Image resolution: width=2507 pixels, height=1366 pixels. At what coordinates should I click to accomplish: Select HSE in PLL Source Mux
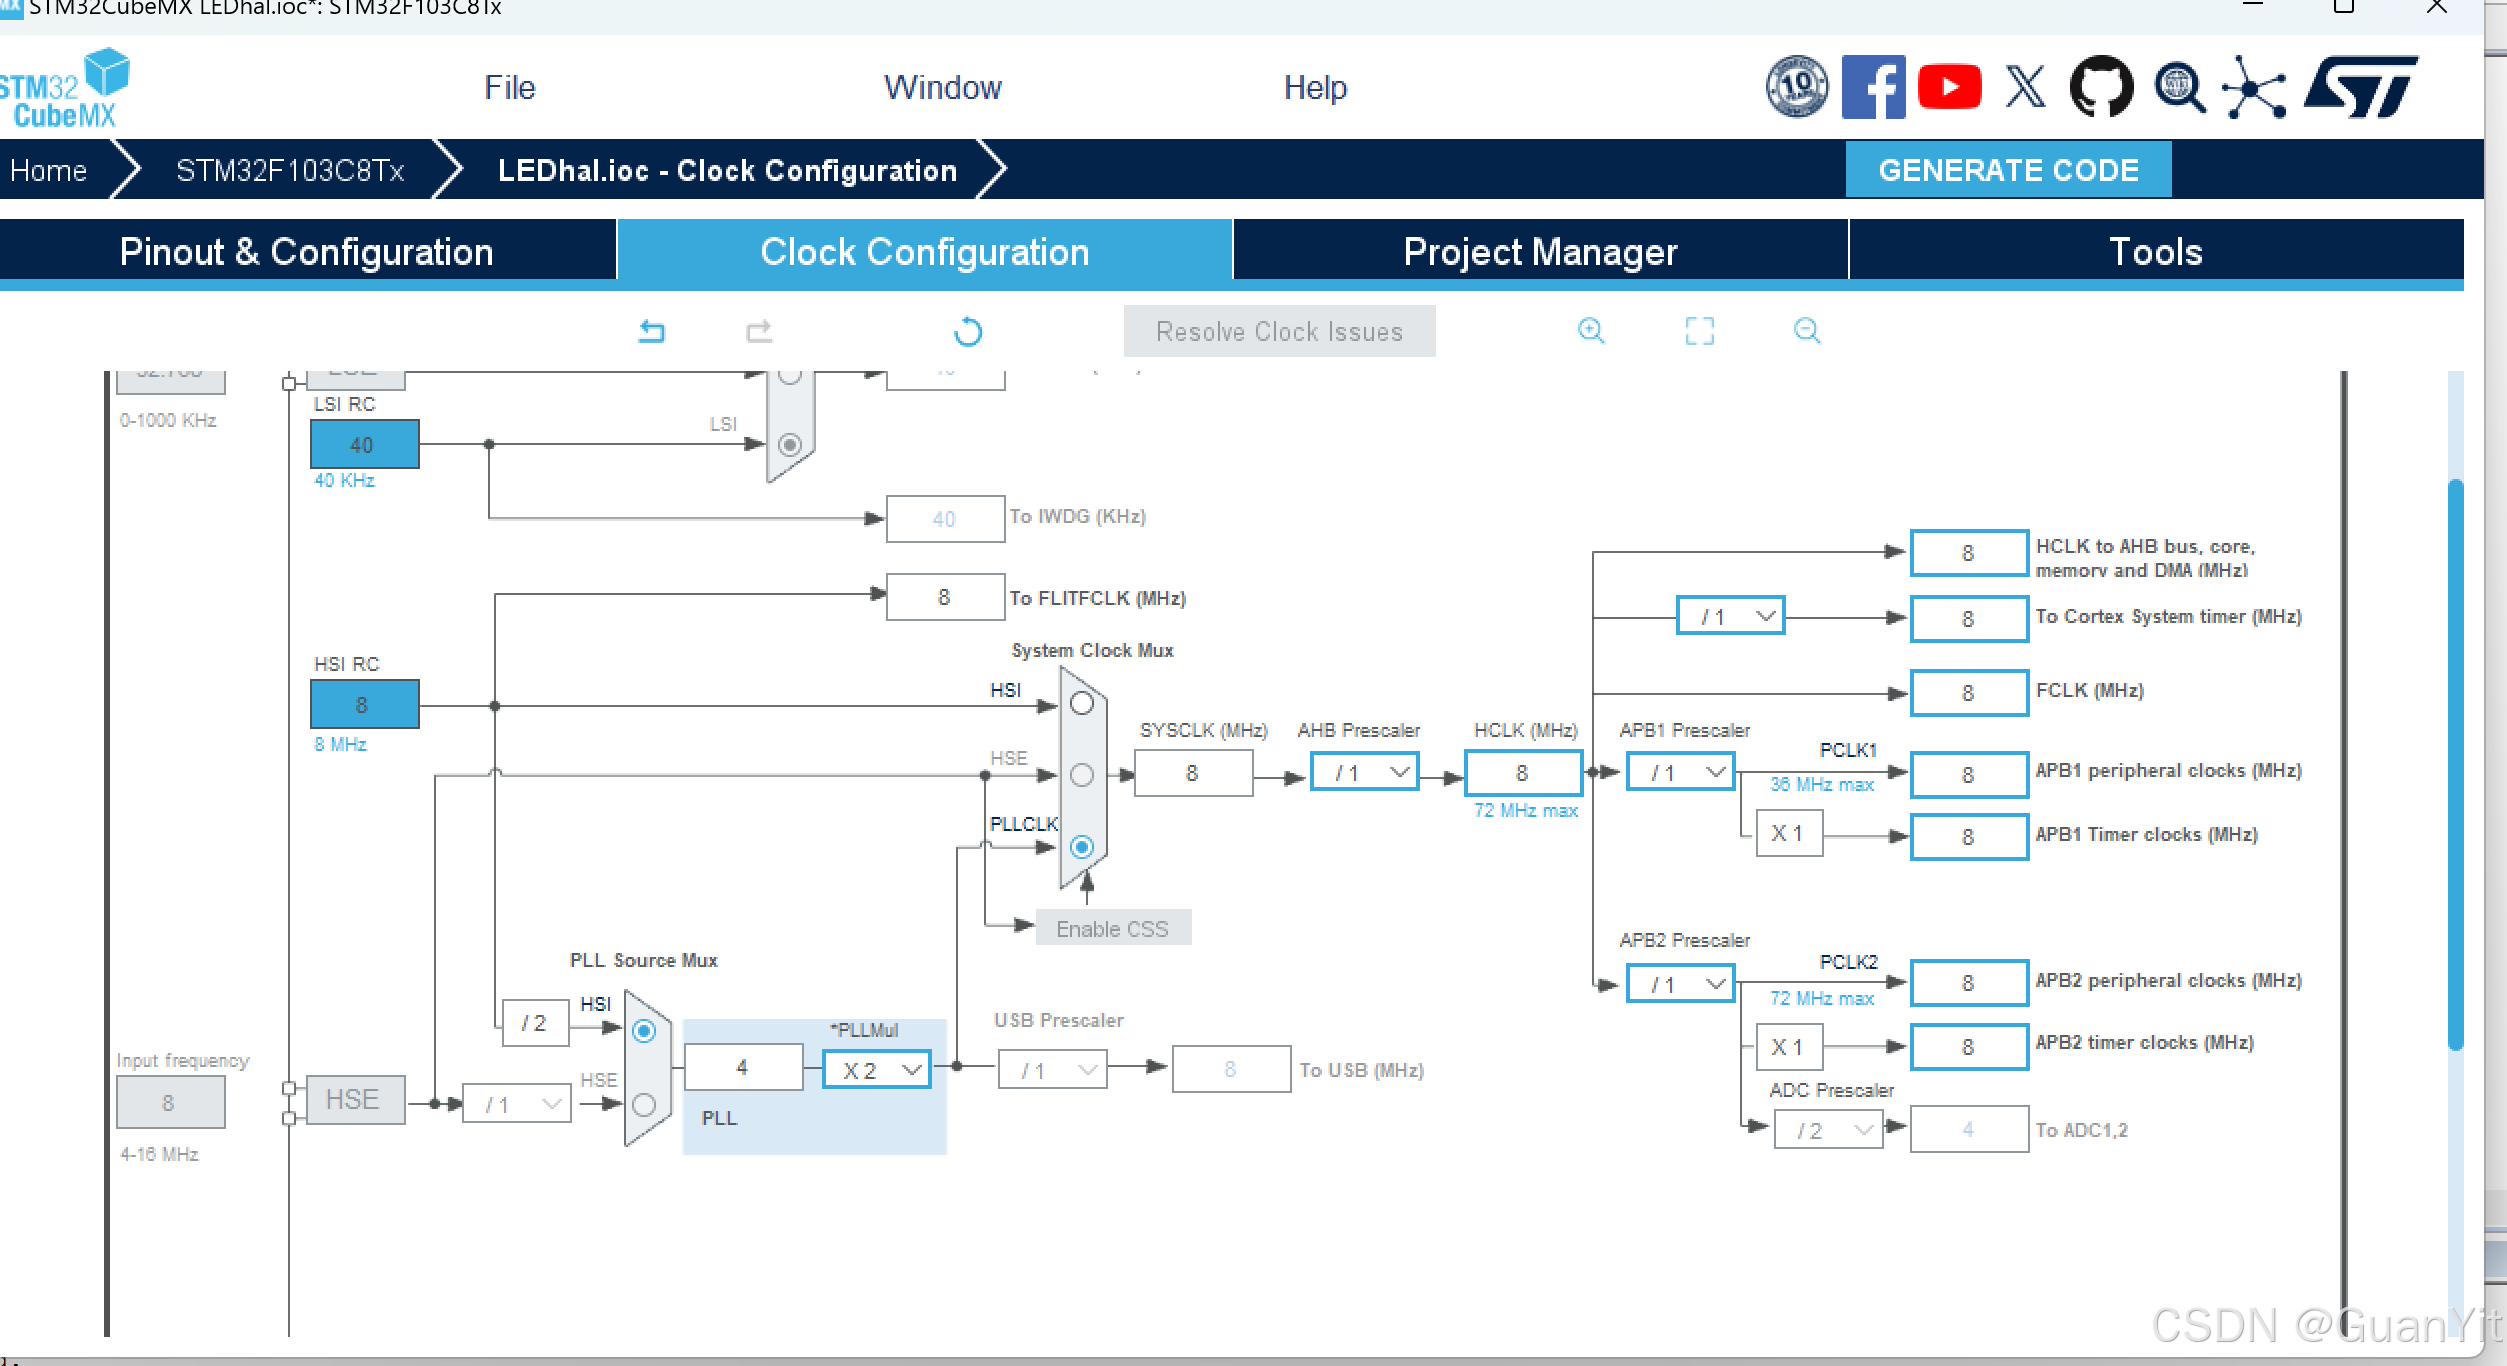644,1105
